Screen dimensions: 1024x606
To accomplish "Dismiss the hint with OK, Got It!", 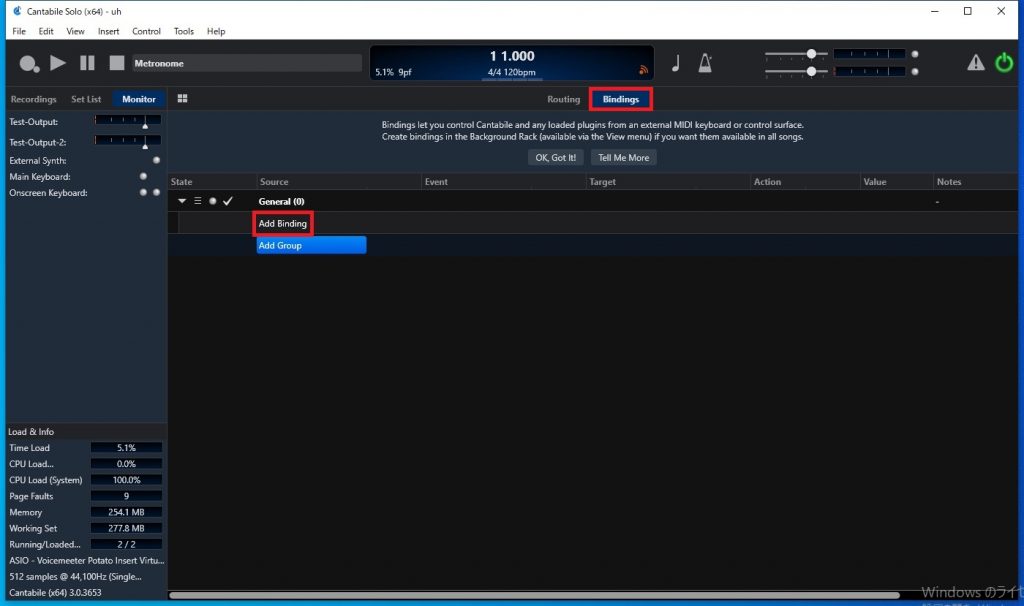I will click(x=556, y=157).
